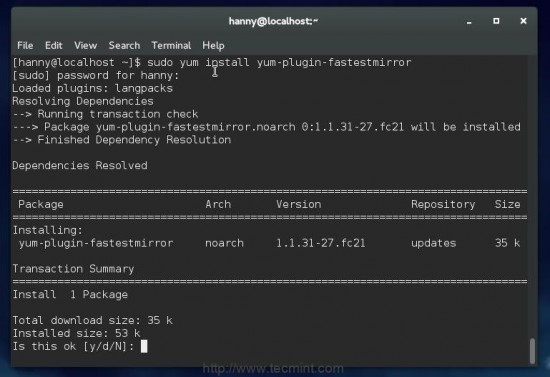This screenshot has height=377, width=550.
Task: Click the Repository column header text
Action: pyautogui.click(x=443, y=204)
